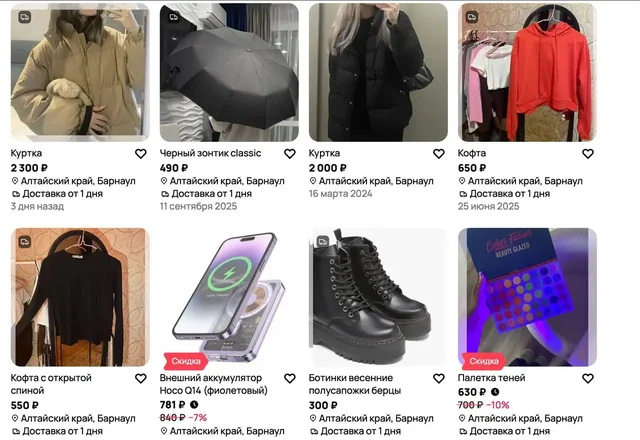Open the Черный зонтик classic listing title

point(210,153)
